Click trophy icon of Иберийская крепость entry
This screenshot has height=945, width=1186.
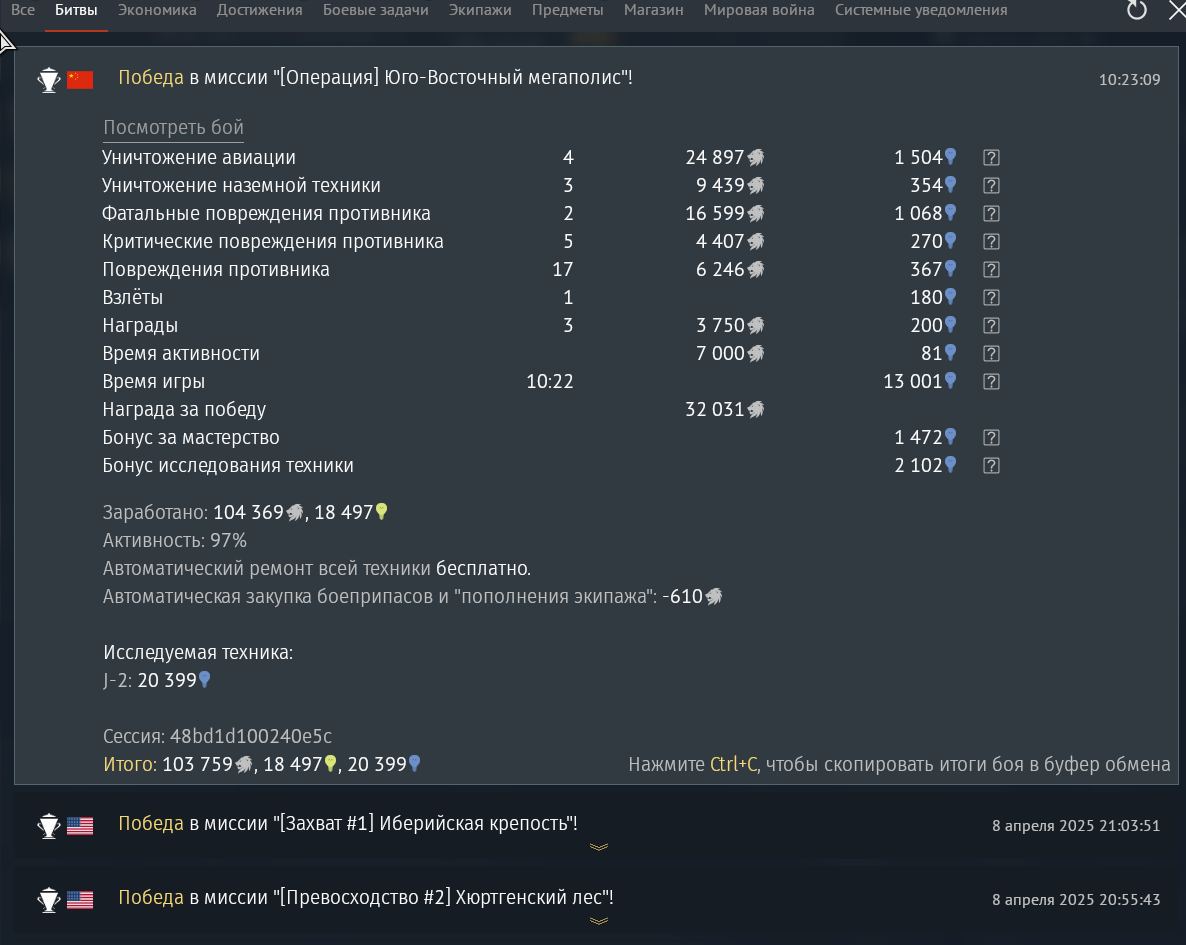49,825
